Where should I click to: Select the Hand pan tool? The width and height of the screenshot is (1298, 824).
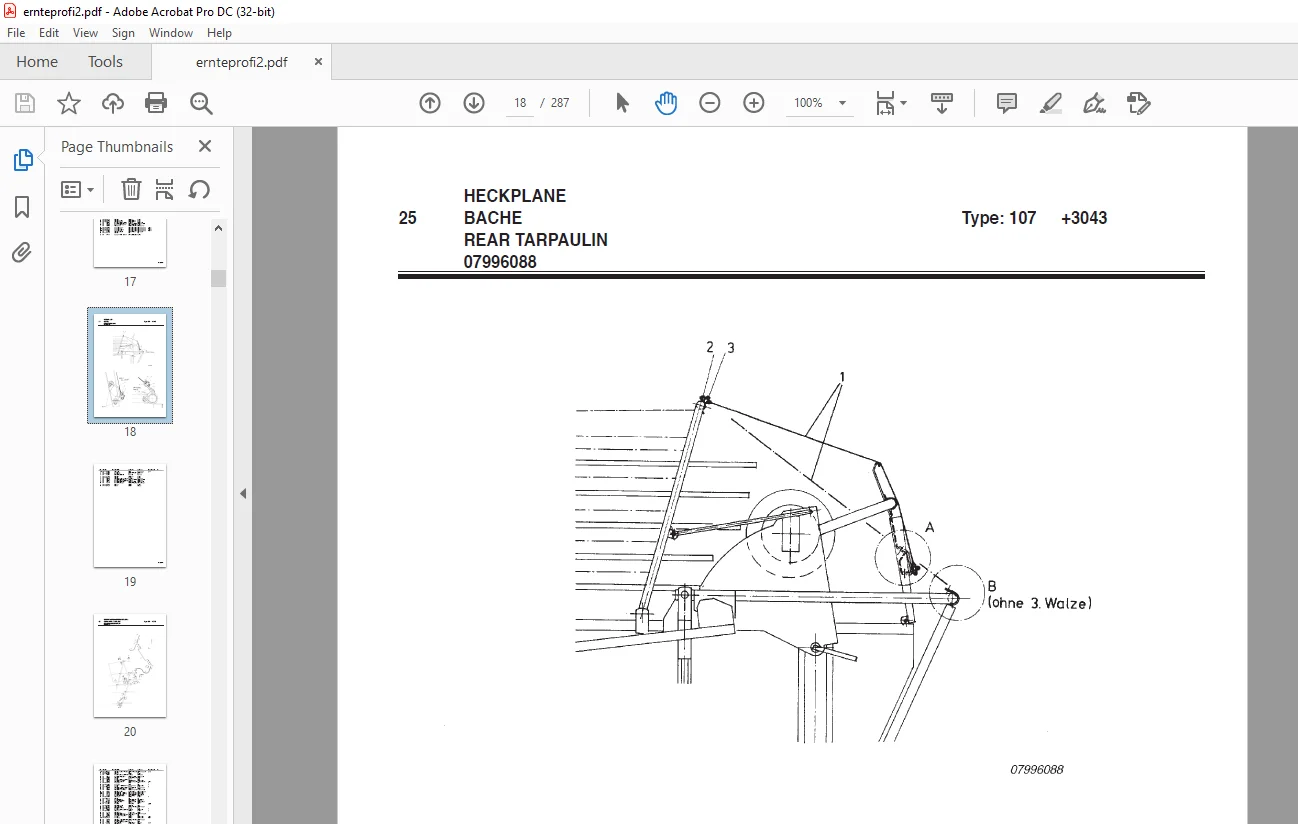click(666, 103)
